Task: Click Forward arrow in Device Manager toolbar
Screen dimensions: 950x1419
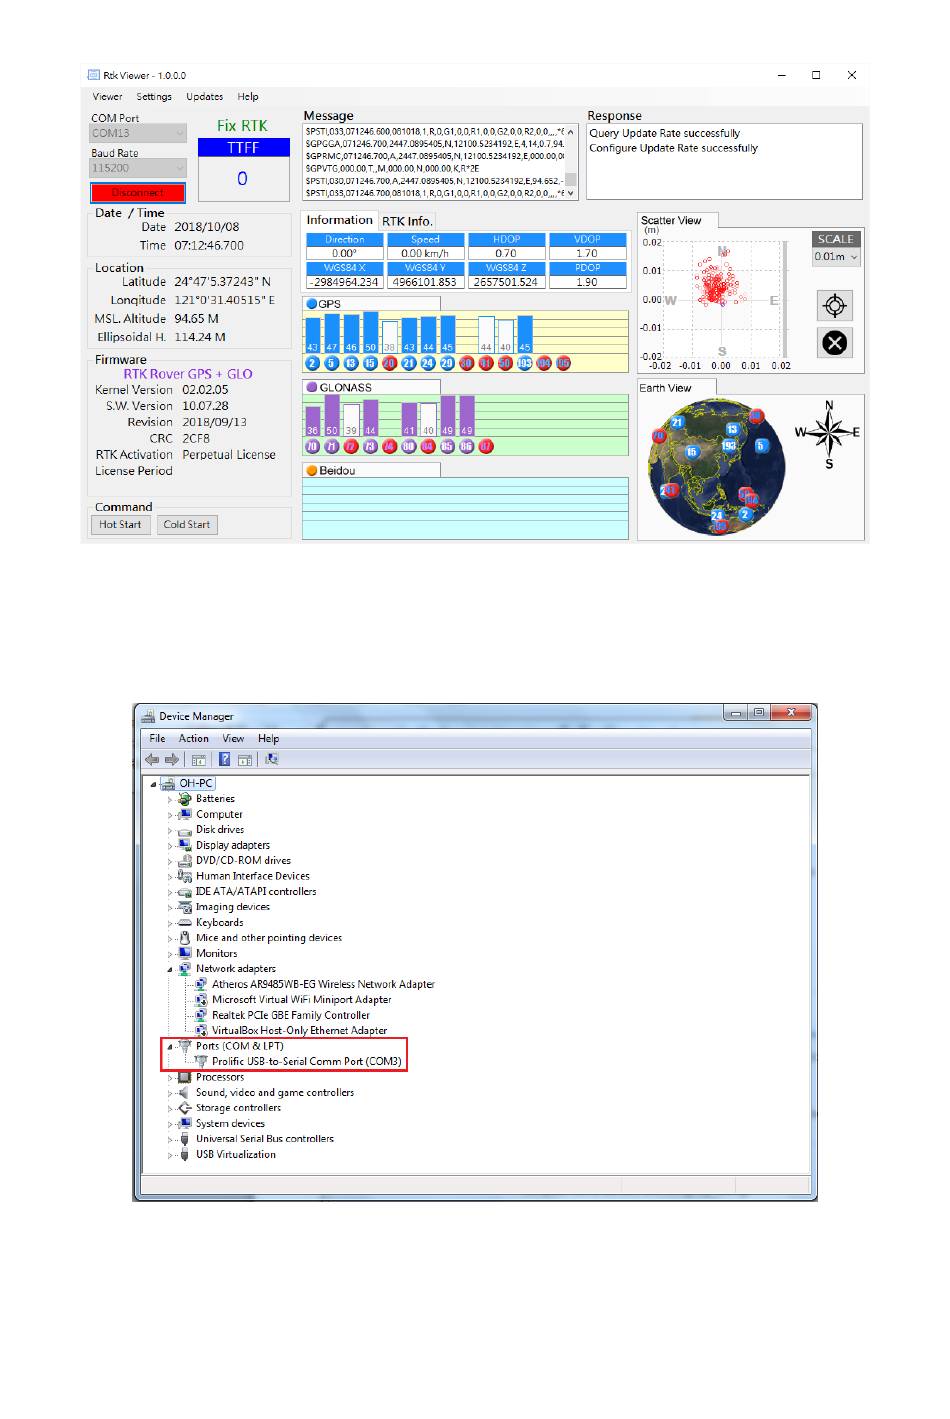Action: click(x=172, y=760)
